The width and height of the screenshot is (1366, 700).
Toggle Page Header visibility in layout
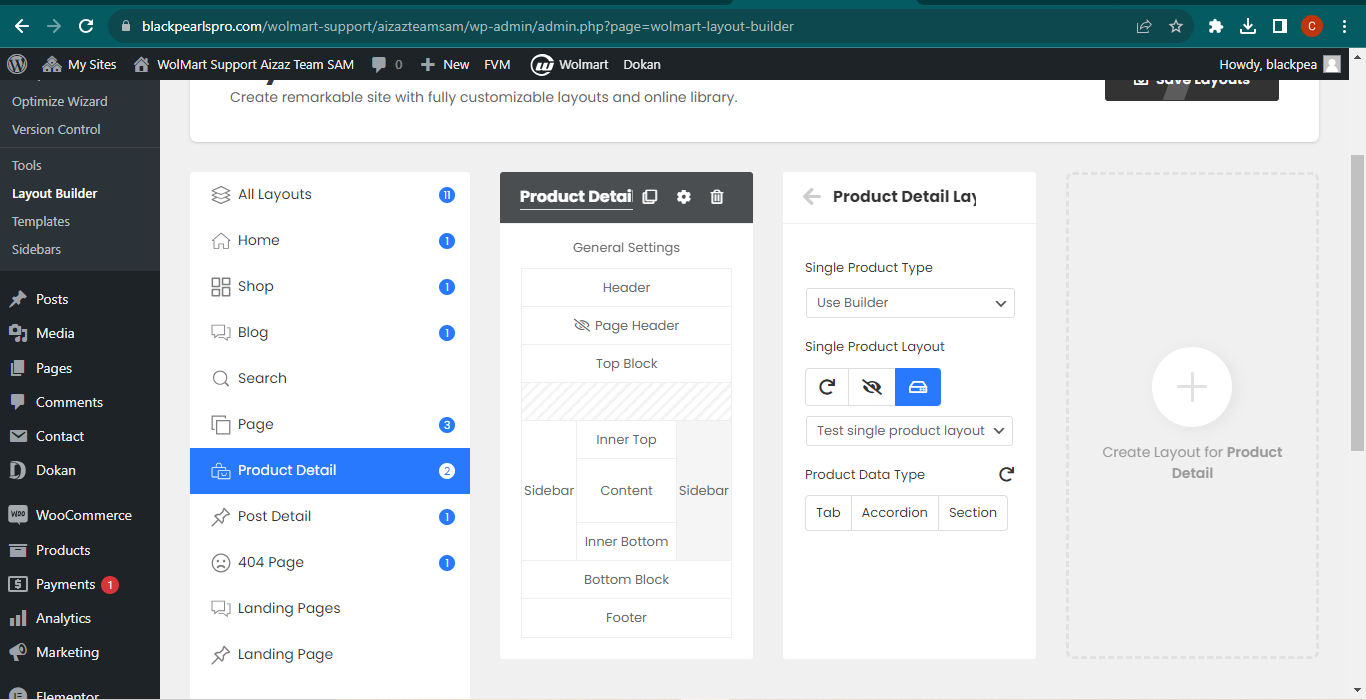click(582, 326)
